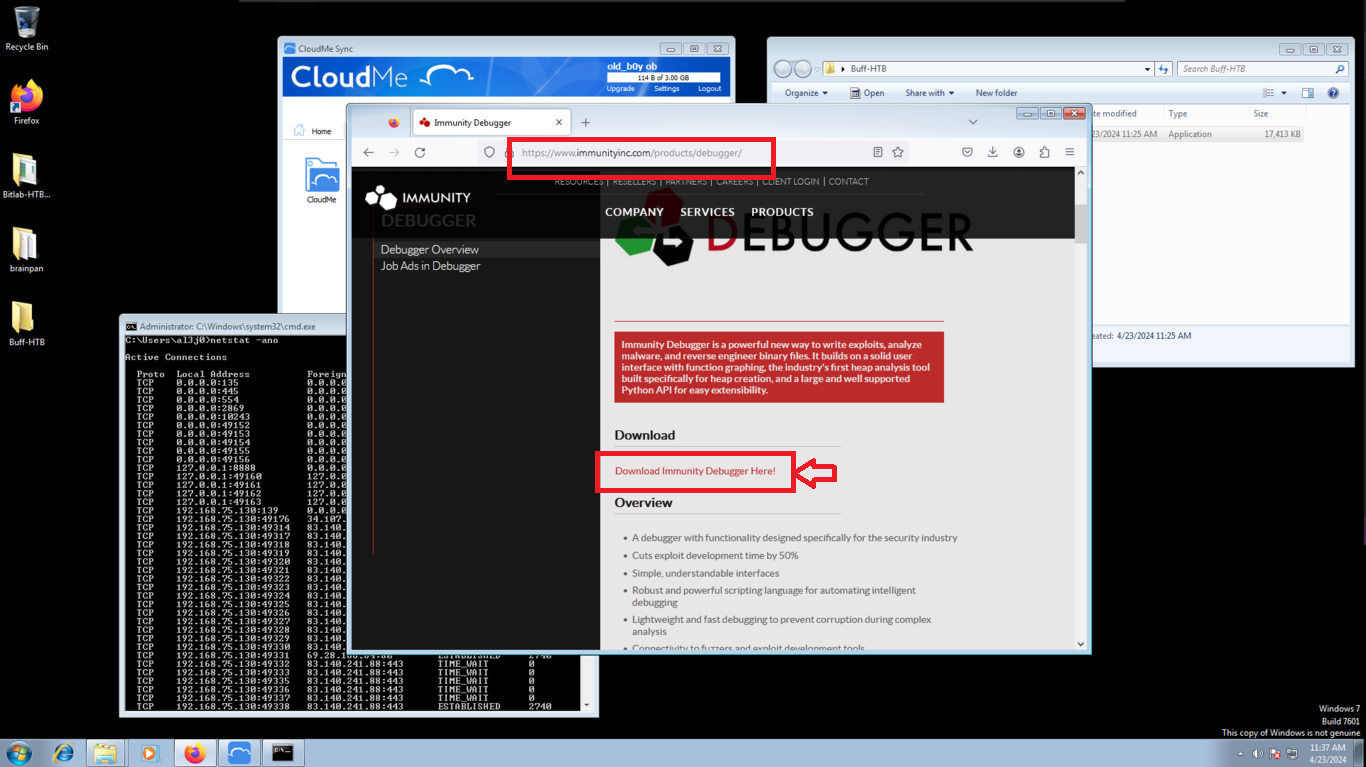The width and height of the screenshot is (1366, 767).
Task: Open the SERVICES navigation menu
Action: pyautogui.click(x=707, y=212)
